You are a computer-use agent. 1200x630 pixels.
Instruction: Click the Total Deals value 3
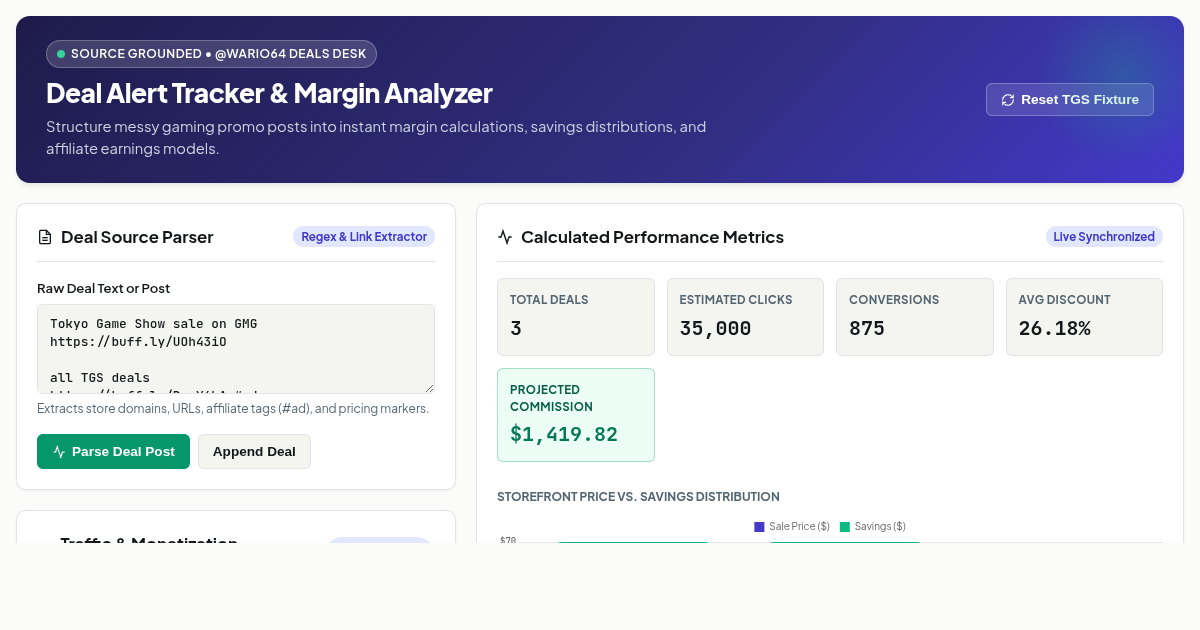tap(516, 328)
